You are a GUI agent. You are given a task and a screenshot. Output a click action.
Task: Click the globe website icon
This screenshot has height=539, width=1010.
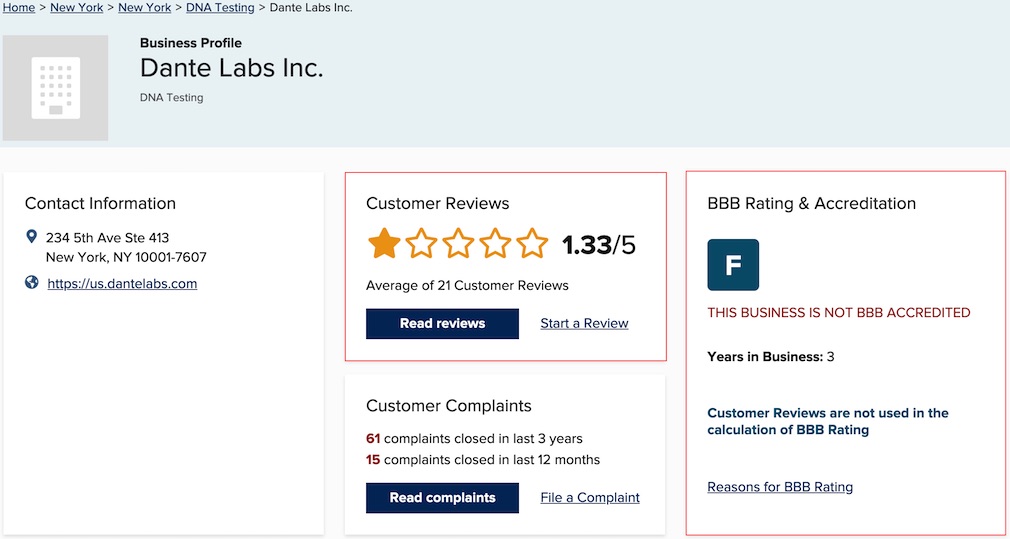(32, 282)
